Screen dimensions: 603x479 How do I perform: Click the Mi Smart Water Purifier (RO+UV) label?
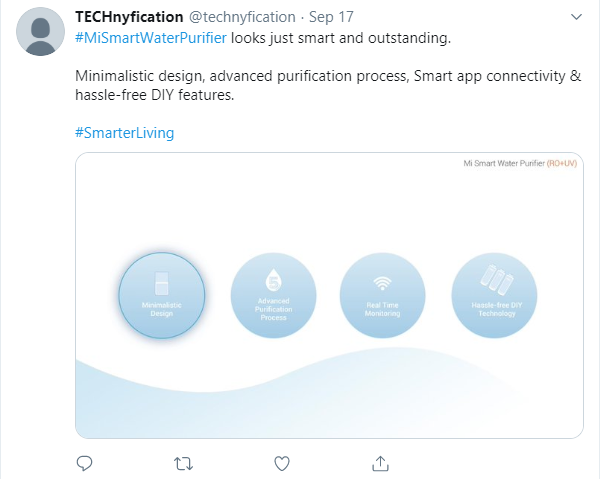[x=520, y=163]
